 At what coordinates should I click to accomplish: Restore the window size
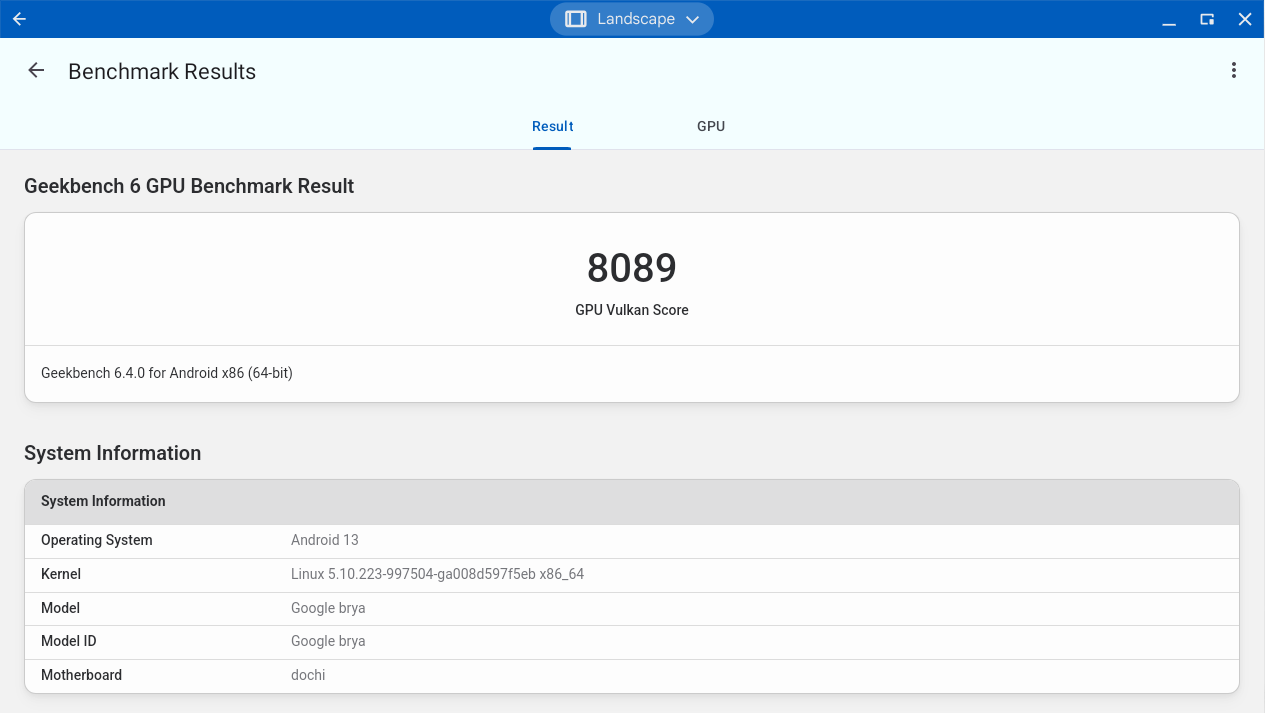(x=1207, y=19)
